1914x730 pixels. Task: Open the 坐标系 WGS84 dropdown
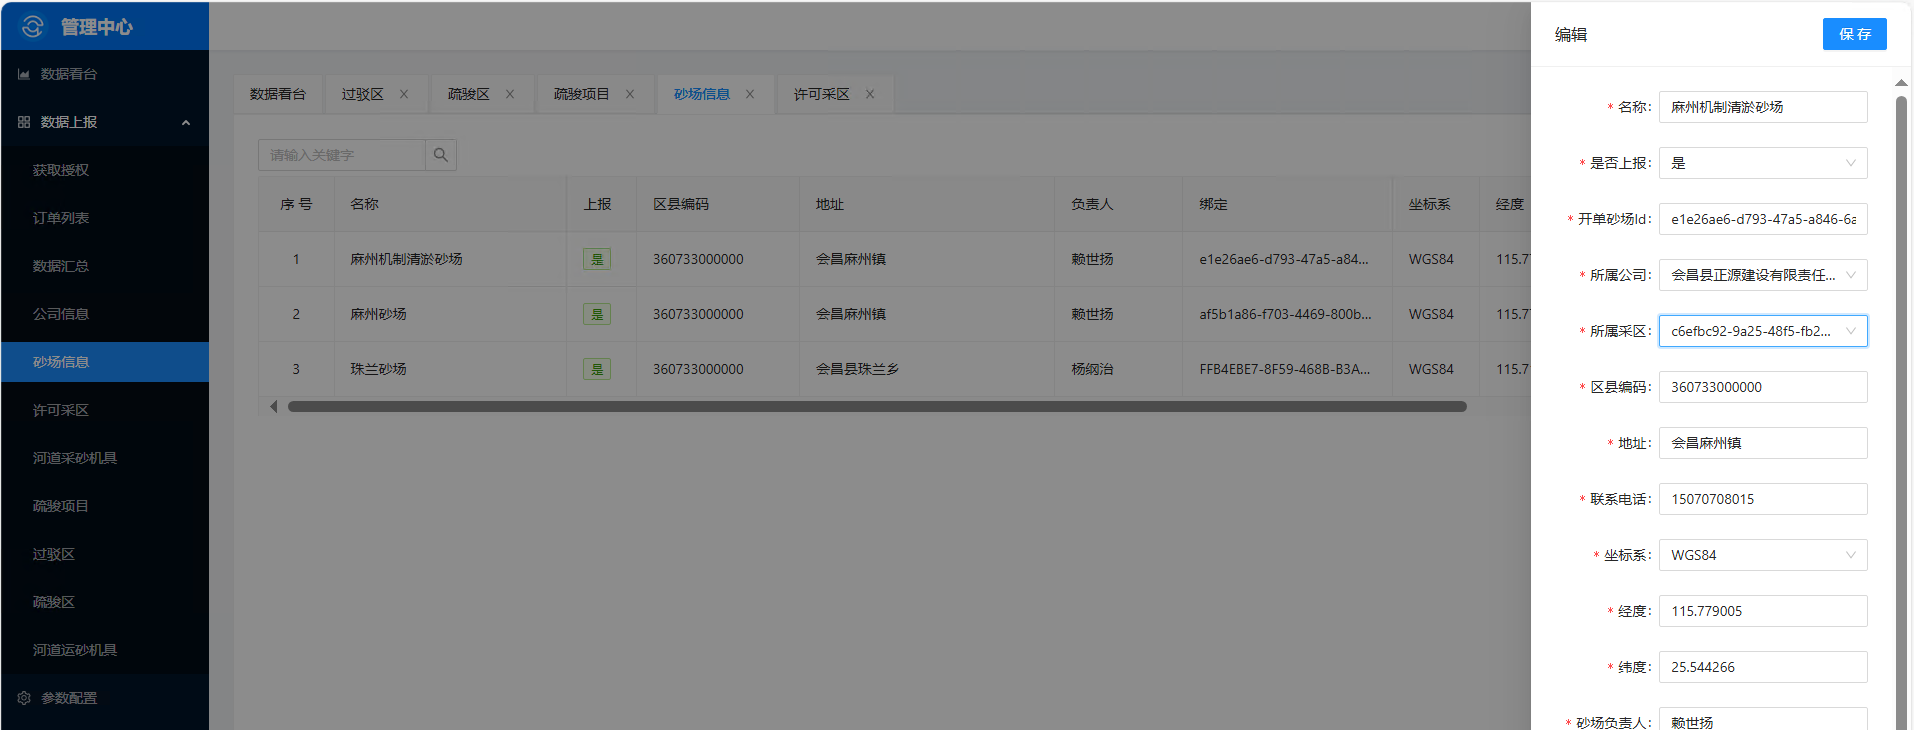pyautogui.click(x=1762, y=555)
